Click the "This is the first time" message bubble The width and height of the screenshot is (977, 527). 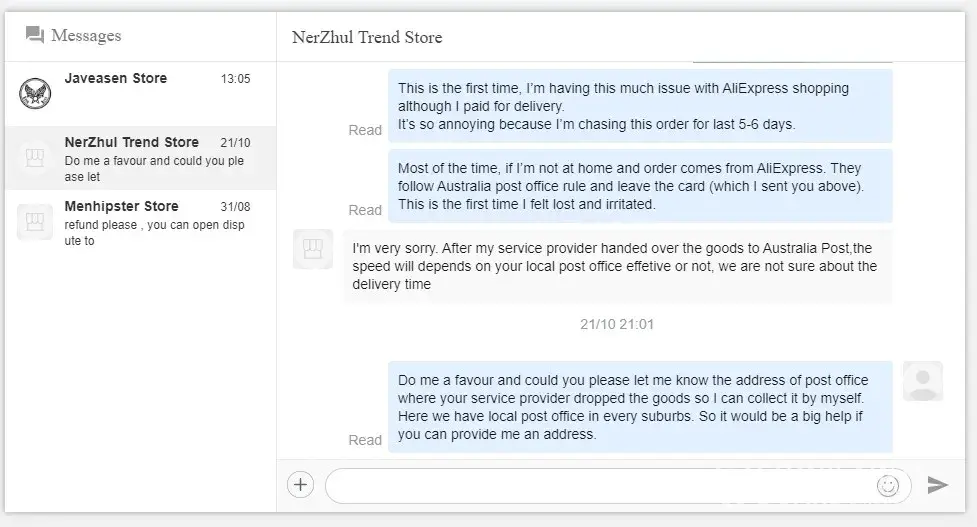pos(640,106)
